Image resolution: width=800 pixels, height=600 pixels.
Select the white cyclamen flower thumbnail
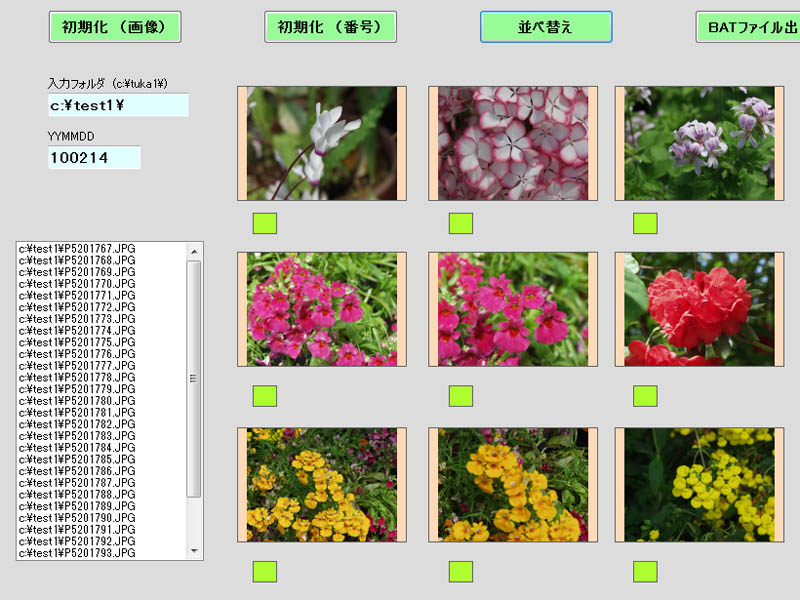[322, 143]
